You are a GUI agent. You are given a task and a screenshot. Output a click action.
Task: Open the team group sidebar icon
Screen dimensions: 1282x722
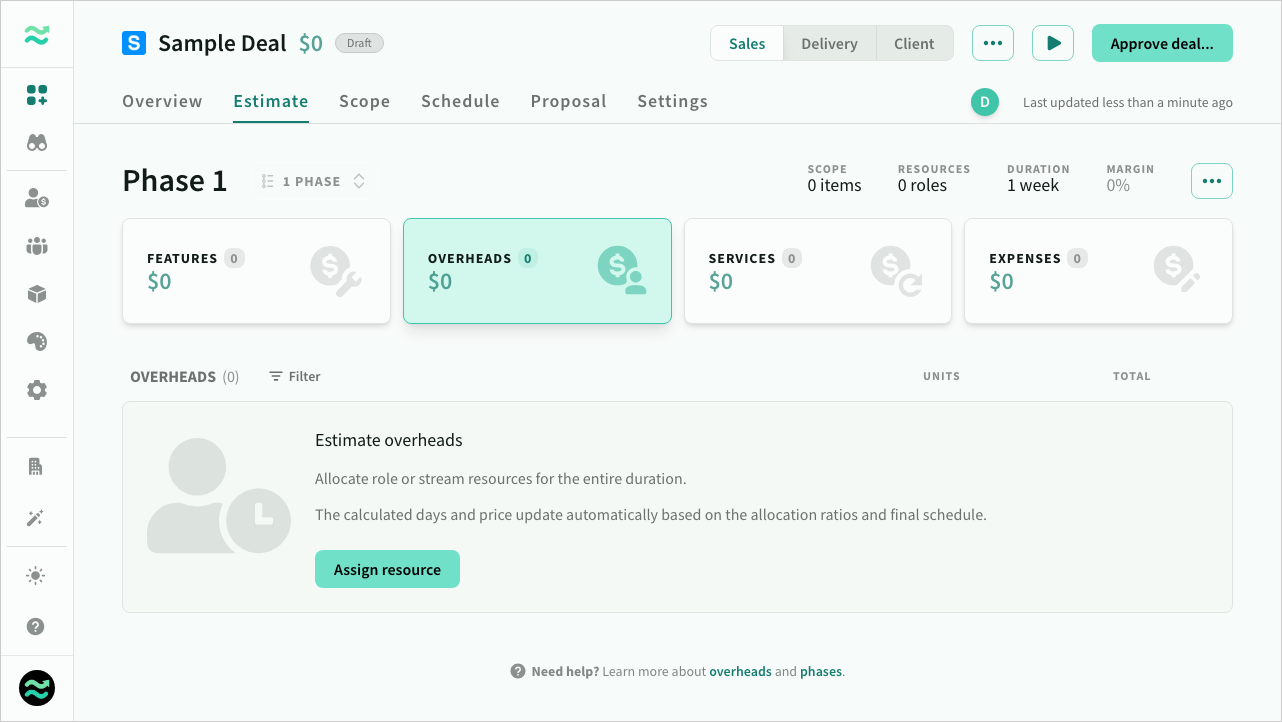pyautogui.click(x=37, y=246)
